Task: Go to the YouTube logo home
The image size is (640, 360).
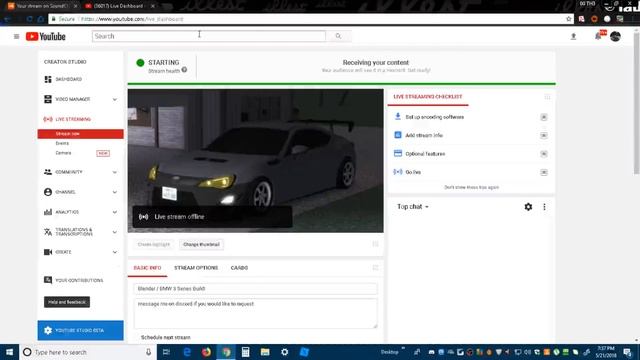Action: click(x=46, y=36)
